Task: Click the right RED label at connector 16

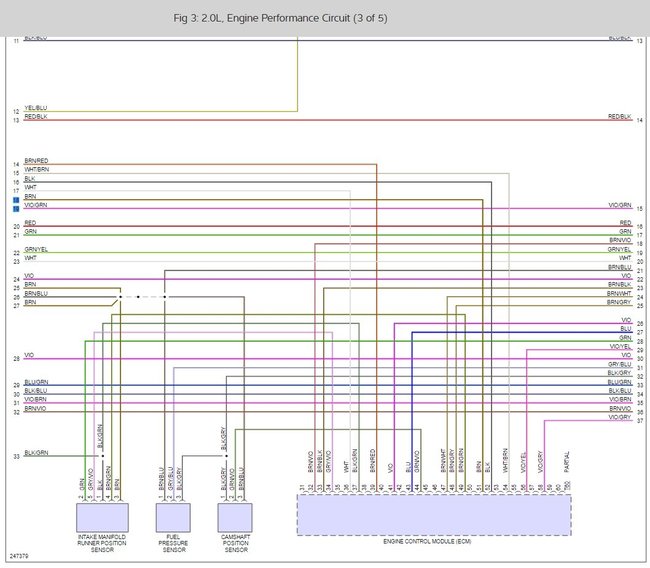Action: click(x=626, y=223)
